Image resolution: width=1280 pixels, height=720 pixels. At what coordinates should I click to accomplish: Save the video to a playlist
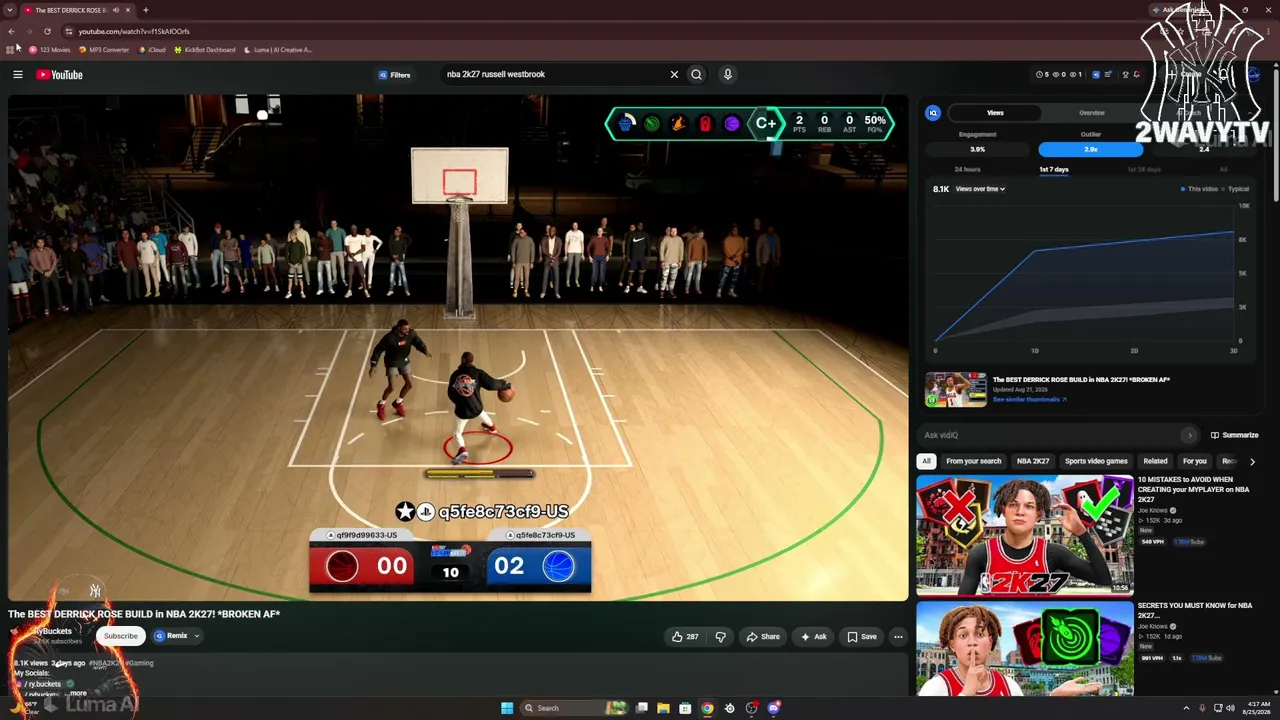click(x=862, y=637)
